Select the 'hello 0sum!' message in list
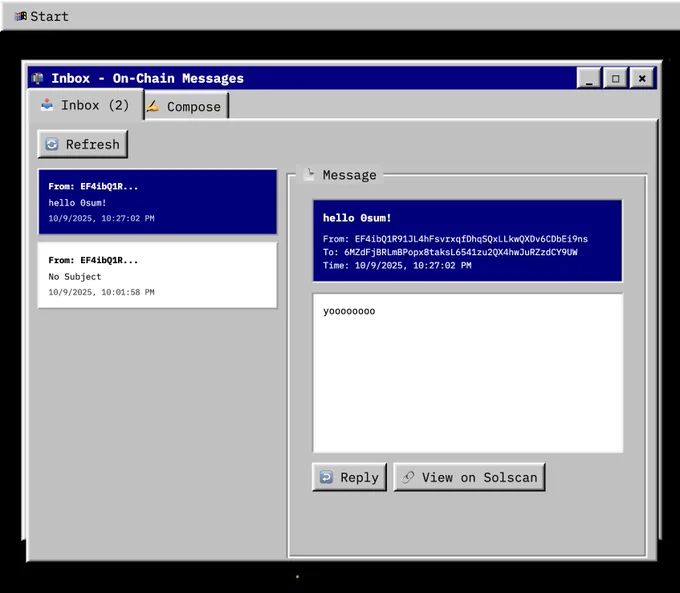This screenshot has width=680, height=593. tap(157, 202)
